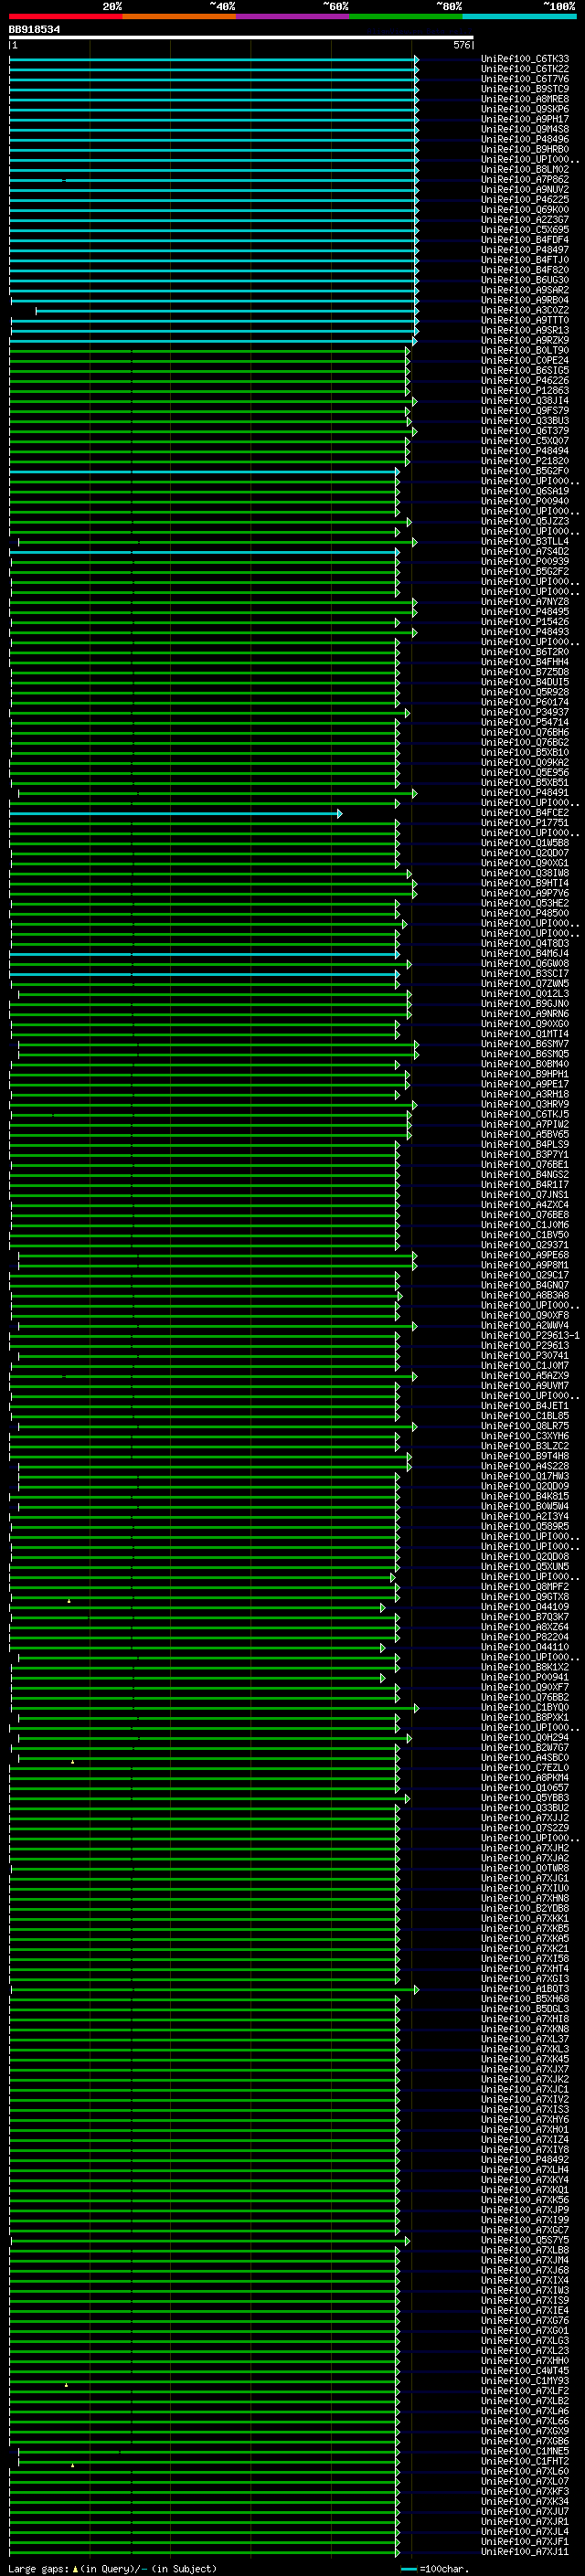Viewport: 585px width, 2576px height.
Task: Open hit UniRef100_C6TK33
Action: (x=525, y=59)
